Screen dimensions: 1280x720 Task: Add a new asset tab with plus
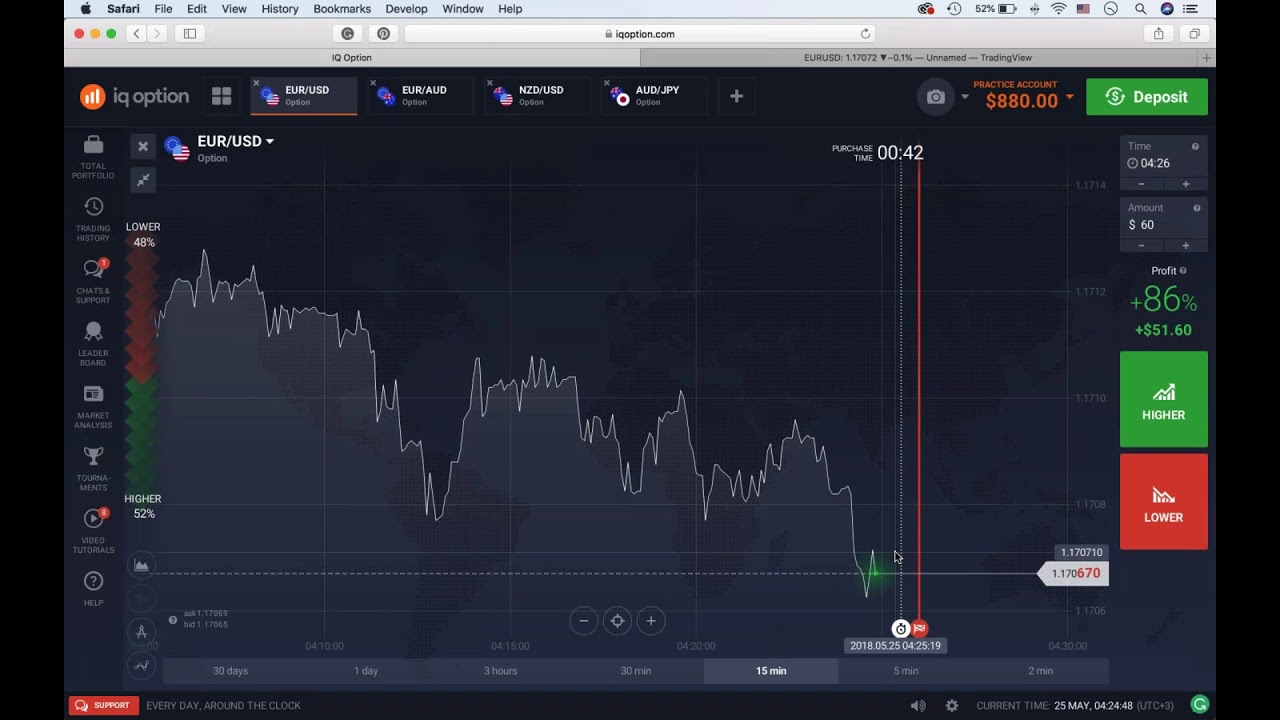click(x=736, y=96)
